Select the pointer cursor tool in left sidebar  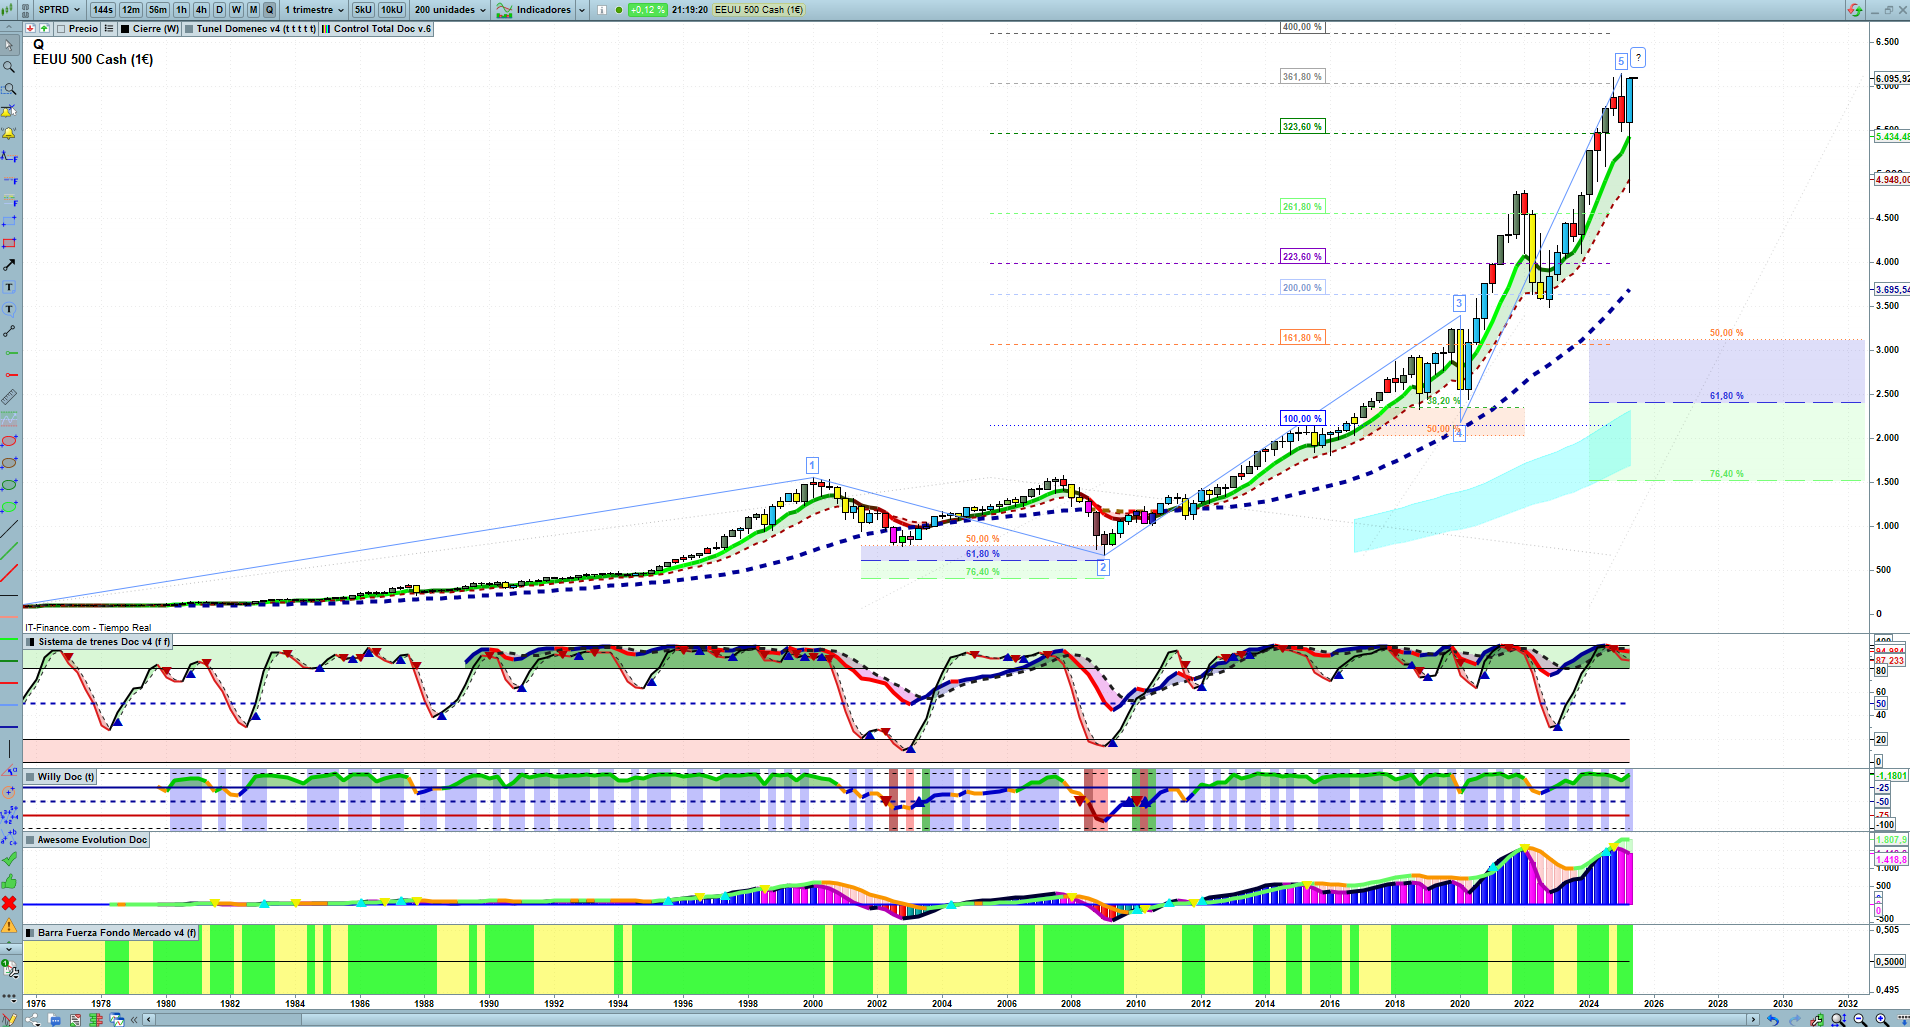pos(9,45)
